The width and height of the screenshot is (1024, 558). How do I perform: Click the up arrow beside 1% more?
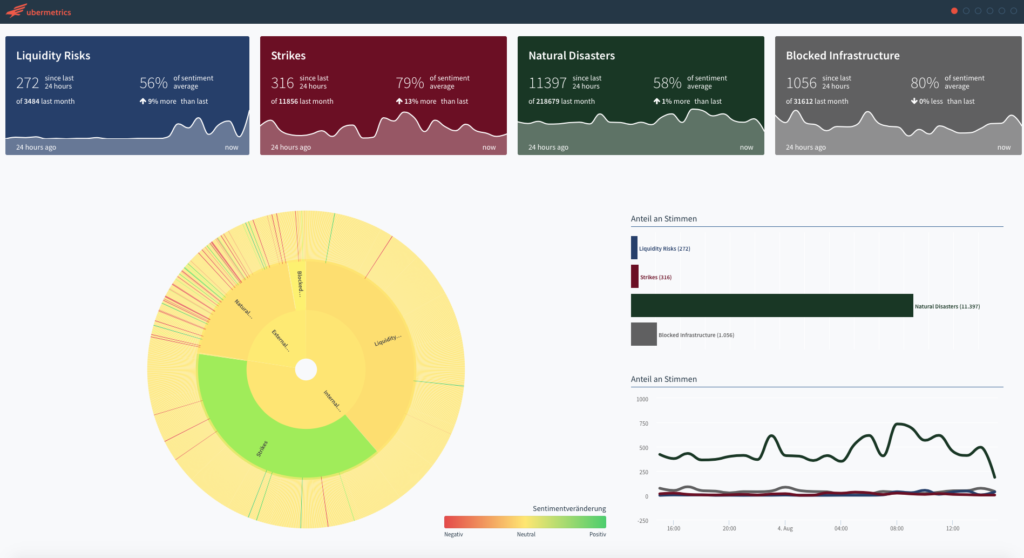coord(656,101)
